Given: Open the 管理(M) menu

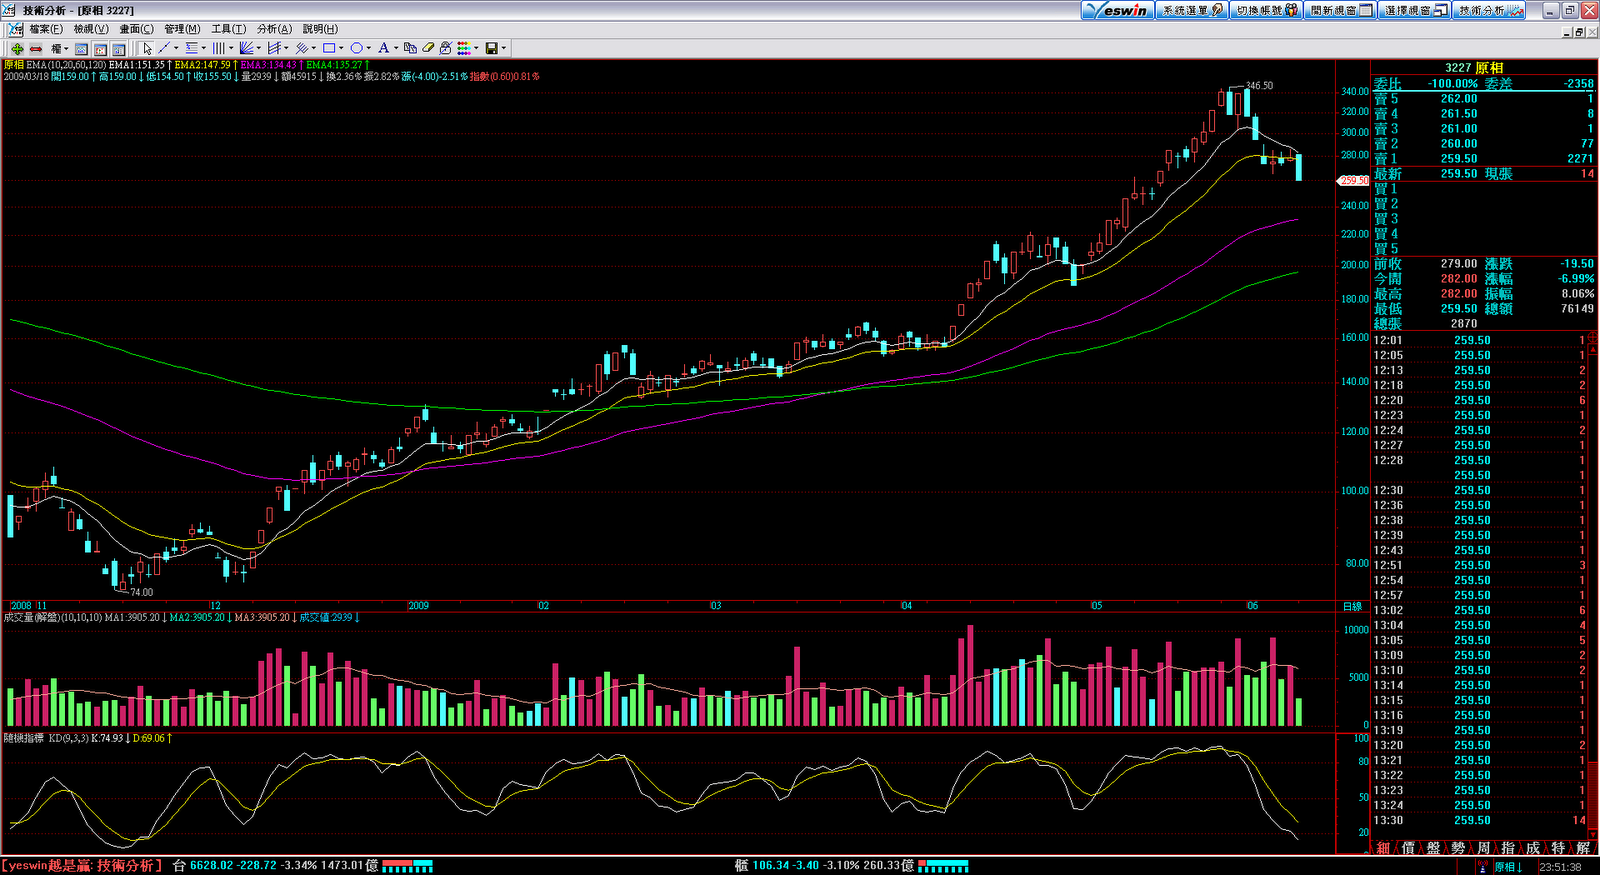Looking at the screenshot, I should tap(182, 29).
